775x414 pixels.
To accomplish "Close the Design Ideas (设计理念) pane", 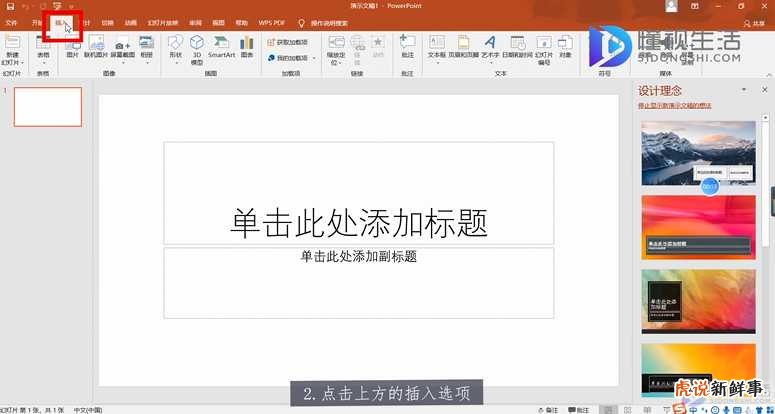I will [x=764, y=89].
